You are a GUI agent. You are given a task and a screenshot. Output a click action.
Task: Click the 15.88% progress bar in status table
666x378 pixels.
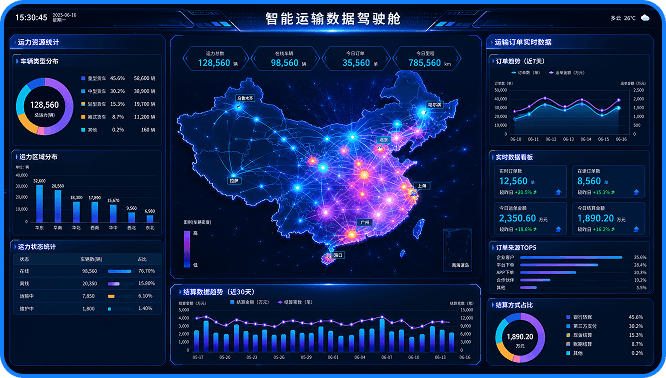pos(114,283)
